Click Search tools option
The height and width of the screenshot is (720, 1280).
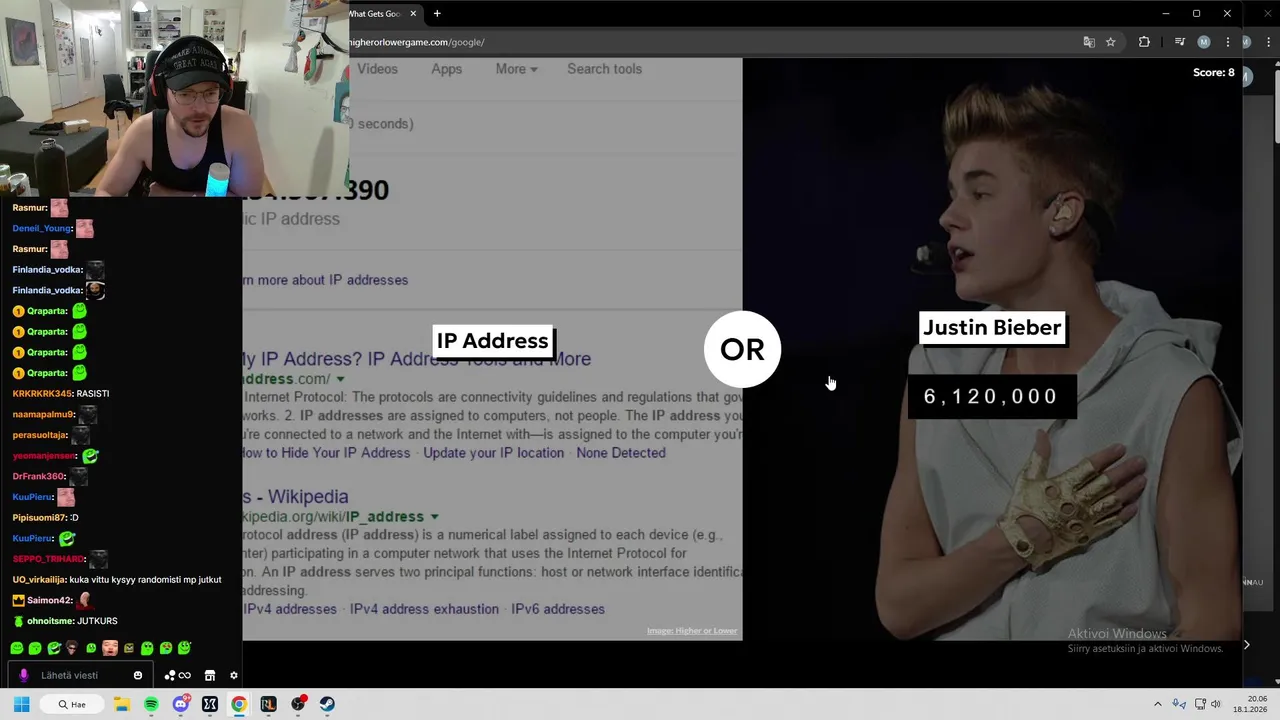click(604, 69)
